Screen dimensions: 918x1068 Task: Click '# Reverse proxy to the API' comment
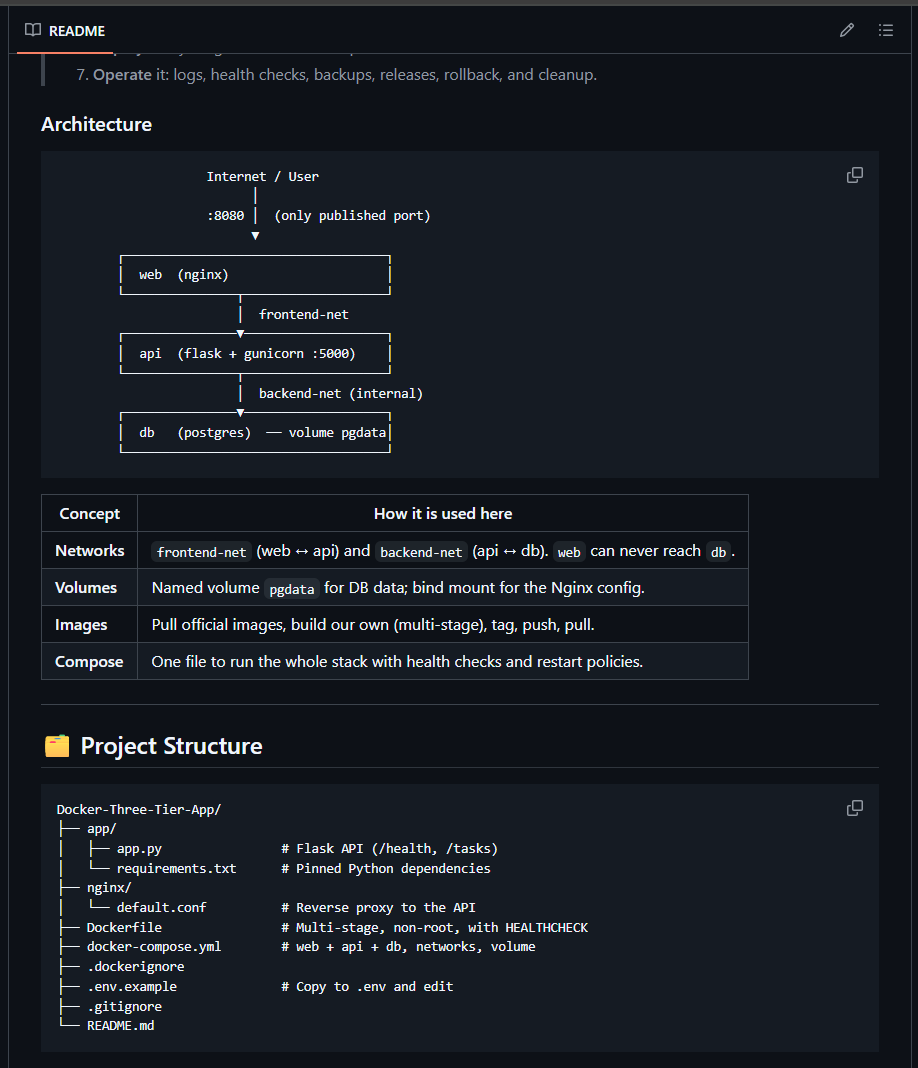click(378, 907)
